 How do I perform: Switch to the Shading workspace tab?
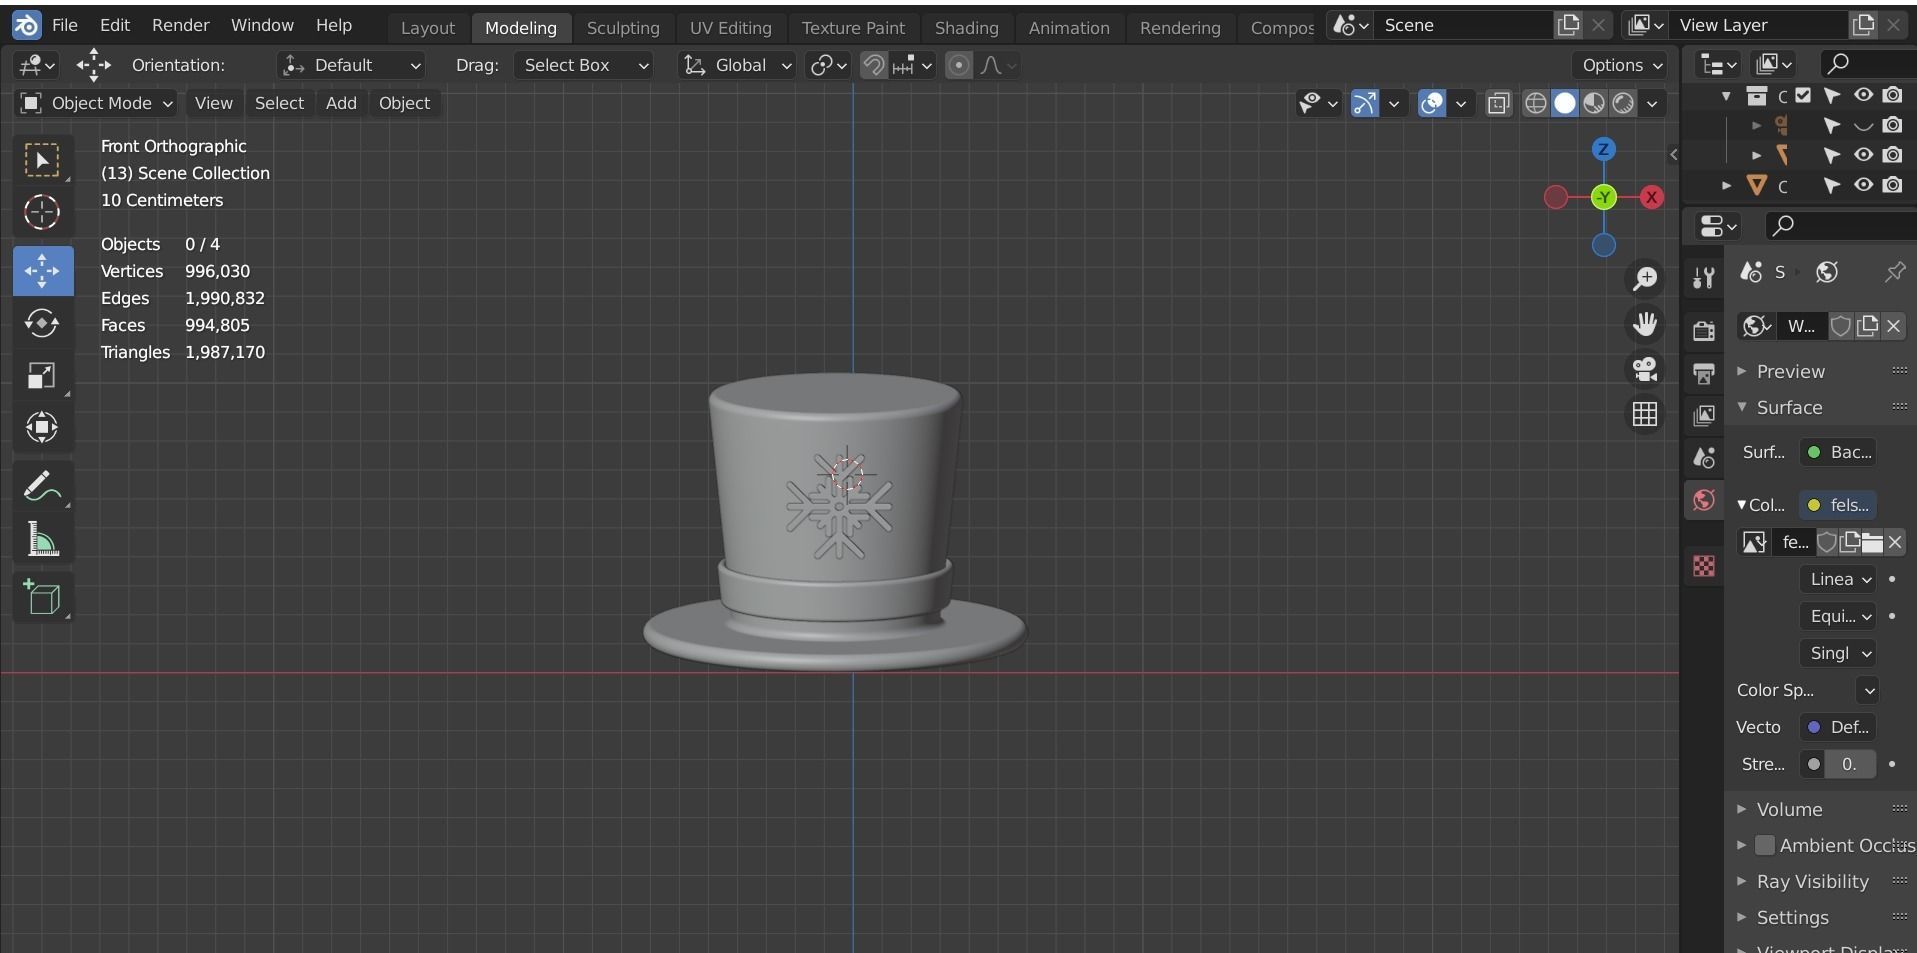tap(966, 28)
